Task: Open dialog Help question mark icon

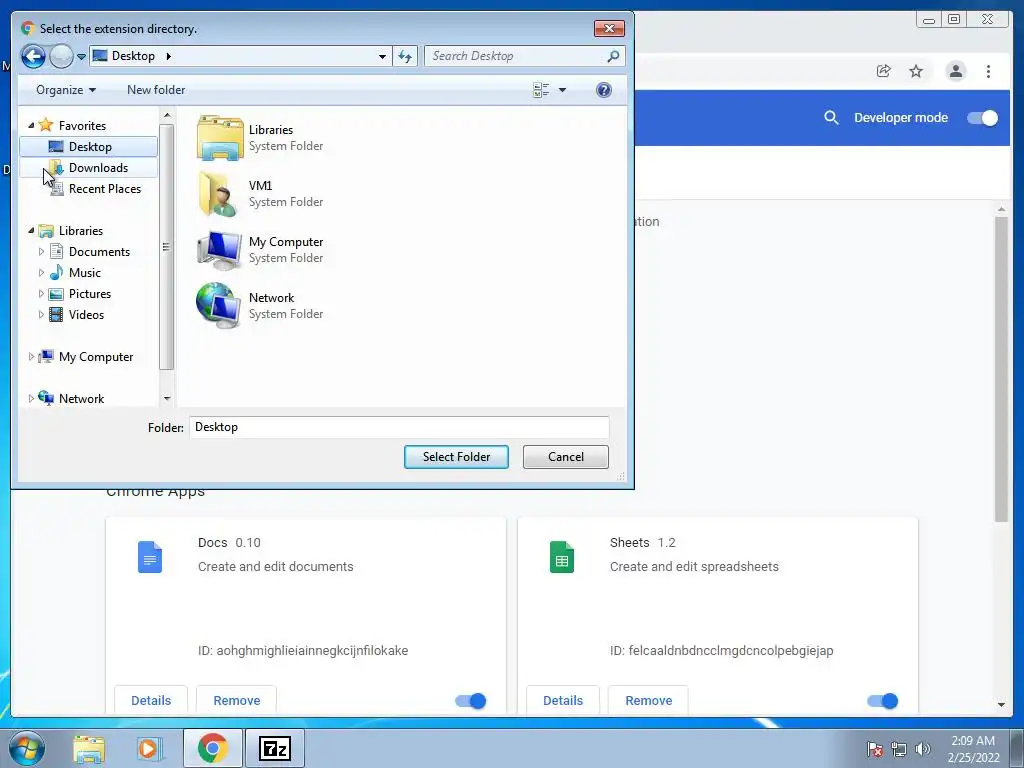Action: 604,90
